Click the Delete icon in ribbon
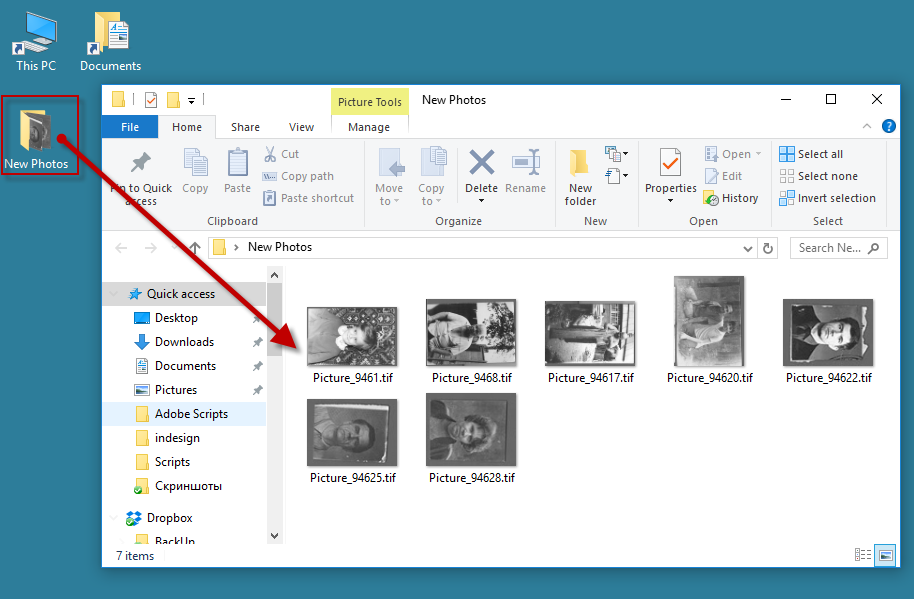This screenshot has width=914, height=599. (x=482, y=164)
